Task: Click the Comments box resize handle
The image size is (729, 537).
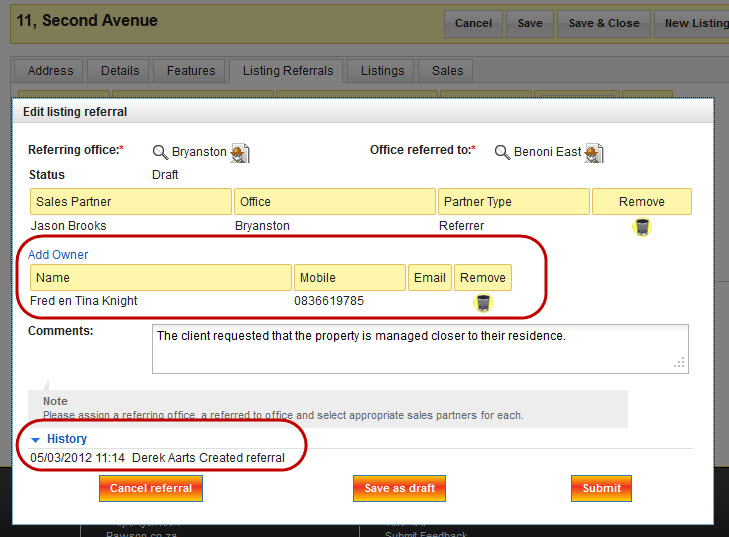Action: pos(680,364)
